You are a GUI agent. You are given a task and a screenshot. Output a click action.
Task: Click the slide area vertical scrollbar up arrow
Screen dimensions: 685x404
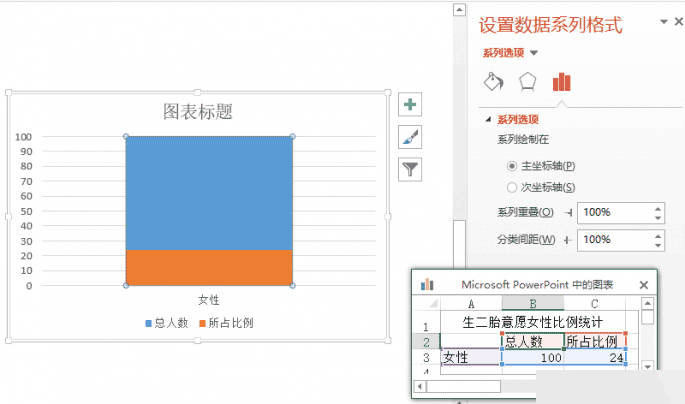(x=459, y=9)
